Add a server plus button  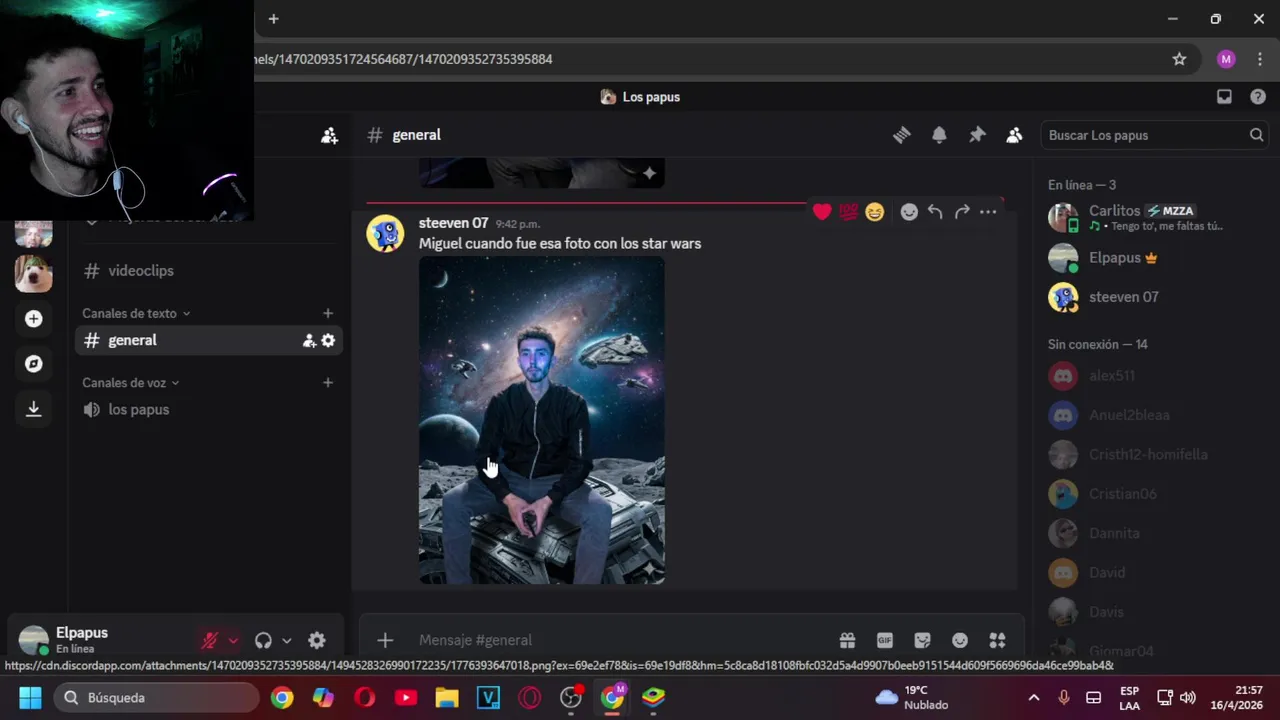33,318
